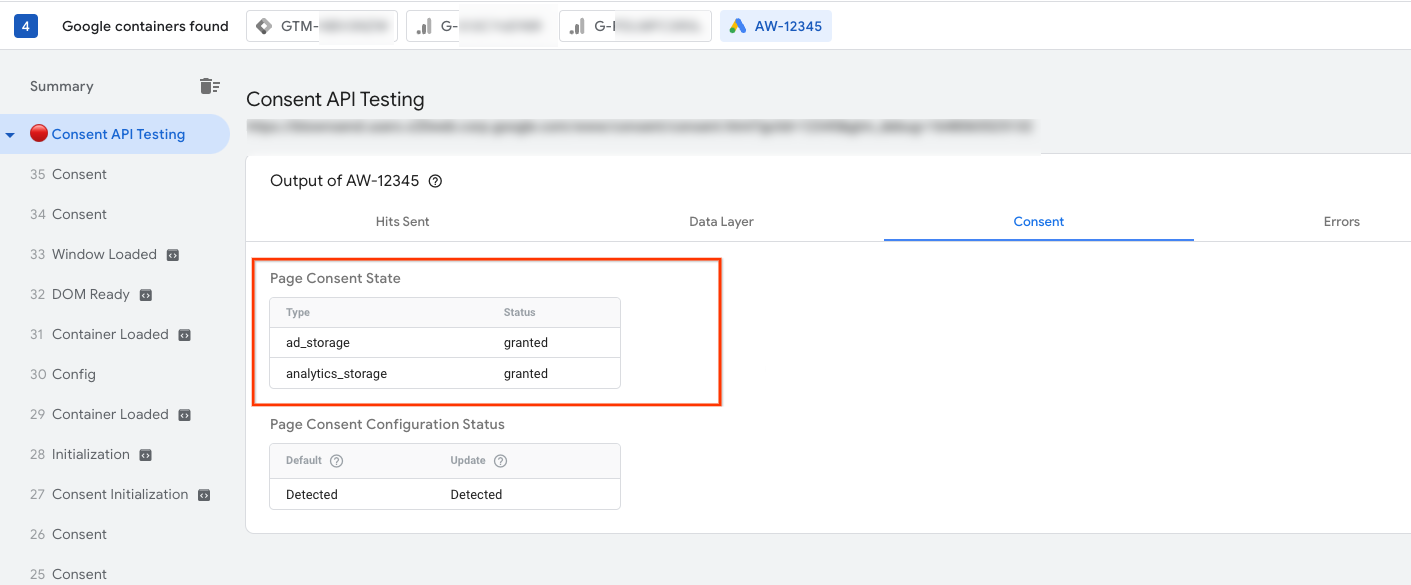The height and width of the screenshot is (585, 1411).
Task: Click Detected under Update column
Action: [x=476, y=494]
